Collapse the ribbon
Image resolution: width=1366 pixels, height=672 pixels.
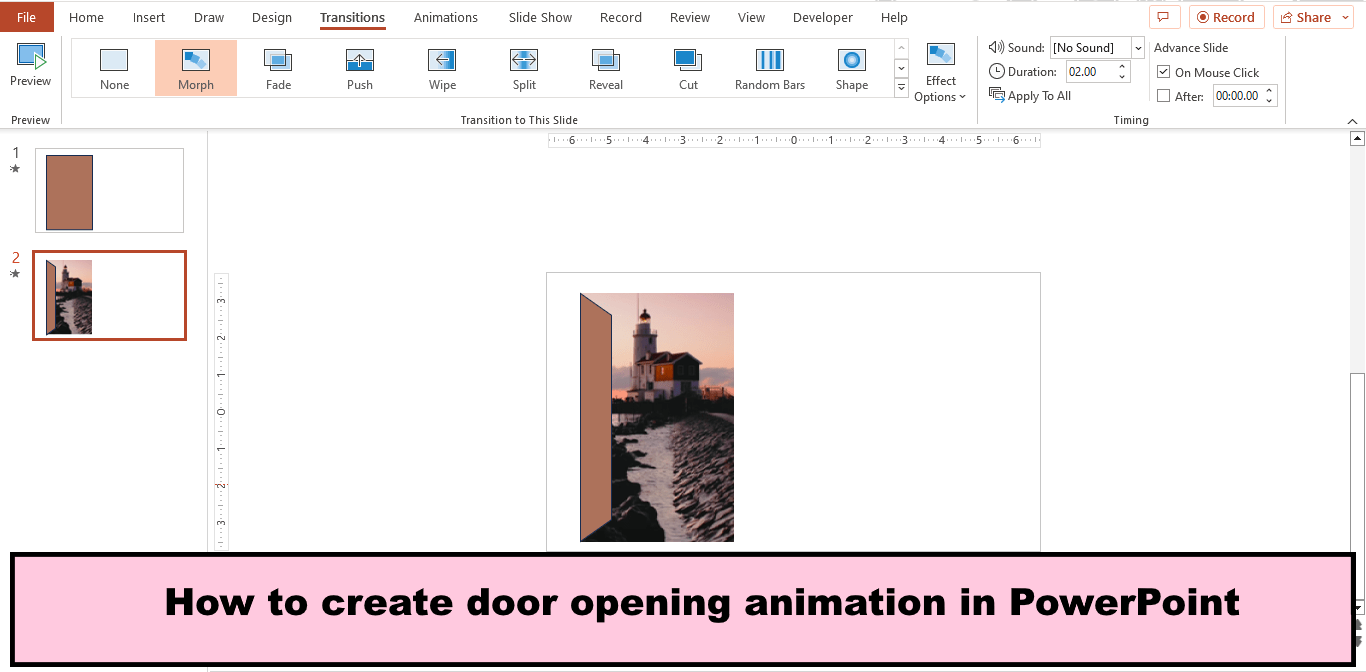coord(1352,121)
